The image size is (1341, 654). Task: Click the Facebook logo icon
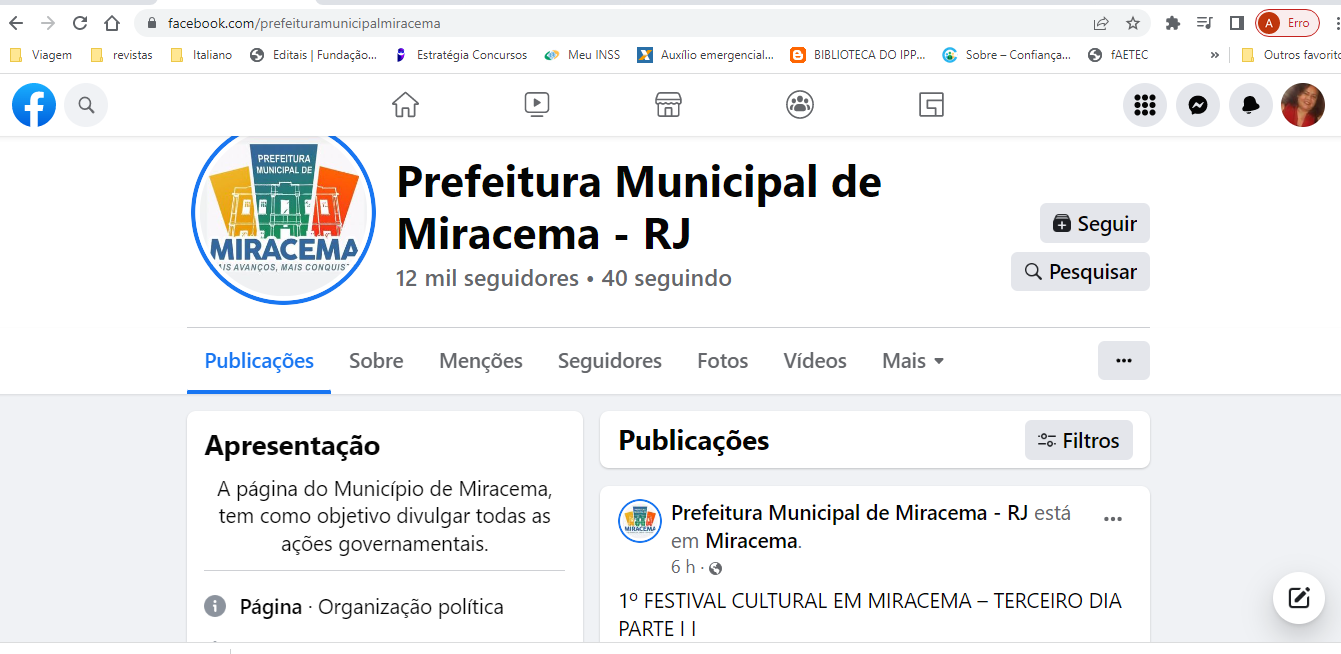click(x=34, y=105)
